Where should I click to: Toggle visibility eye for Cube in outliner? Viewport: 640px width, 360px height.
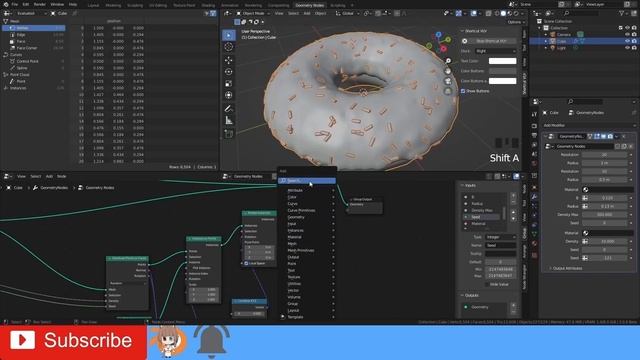627,41
